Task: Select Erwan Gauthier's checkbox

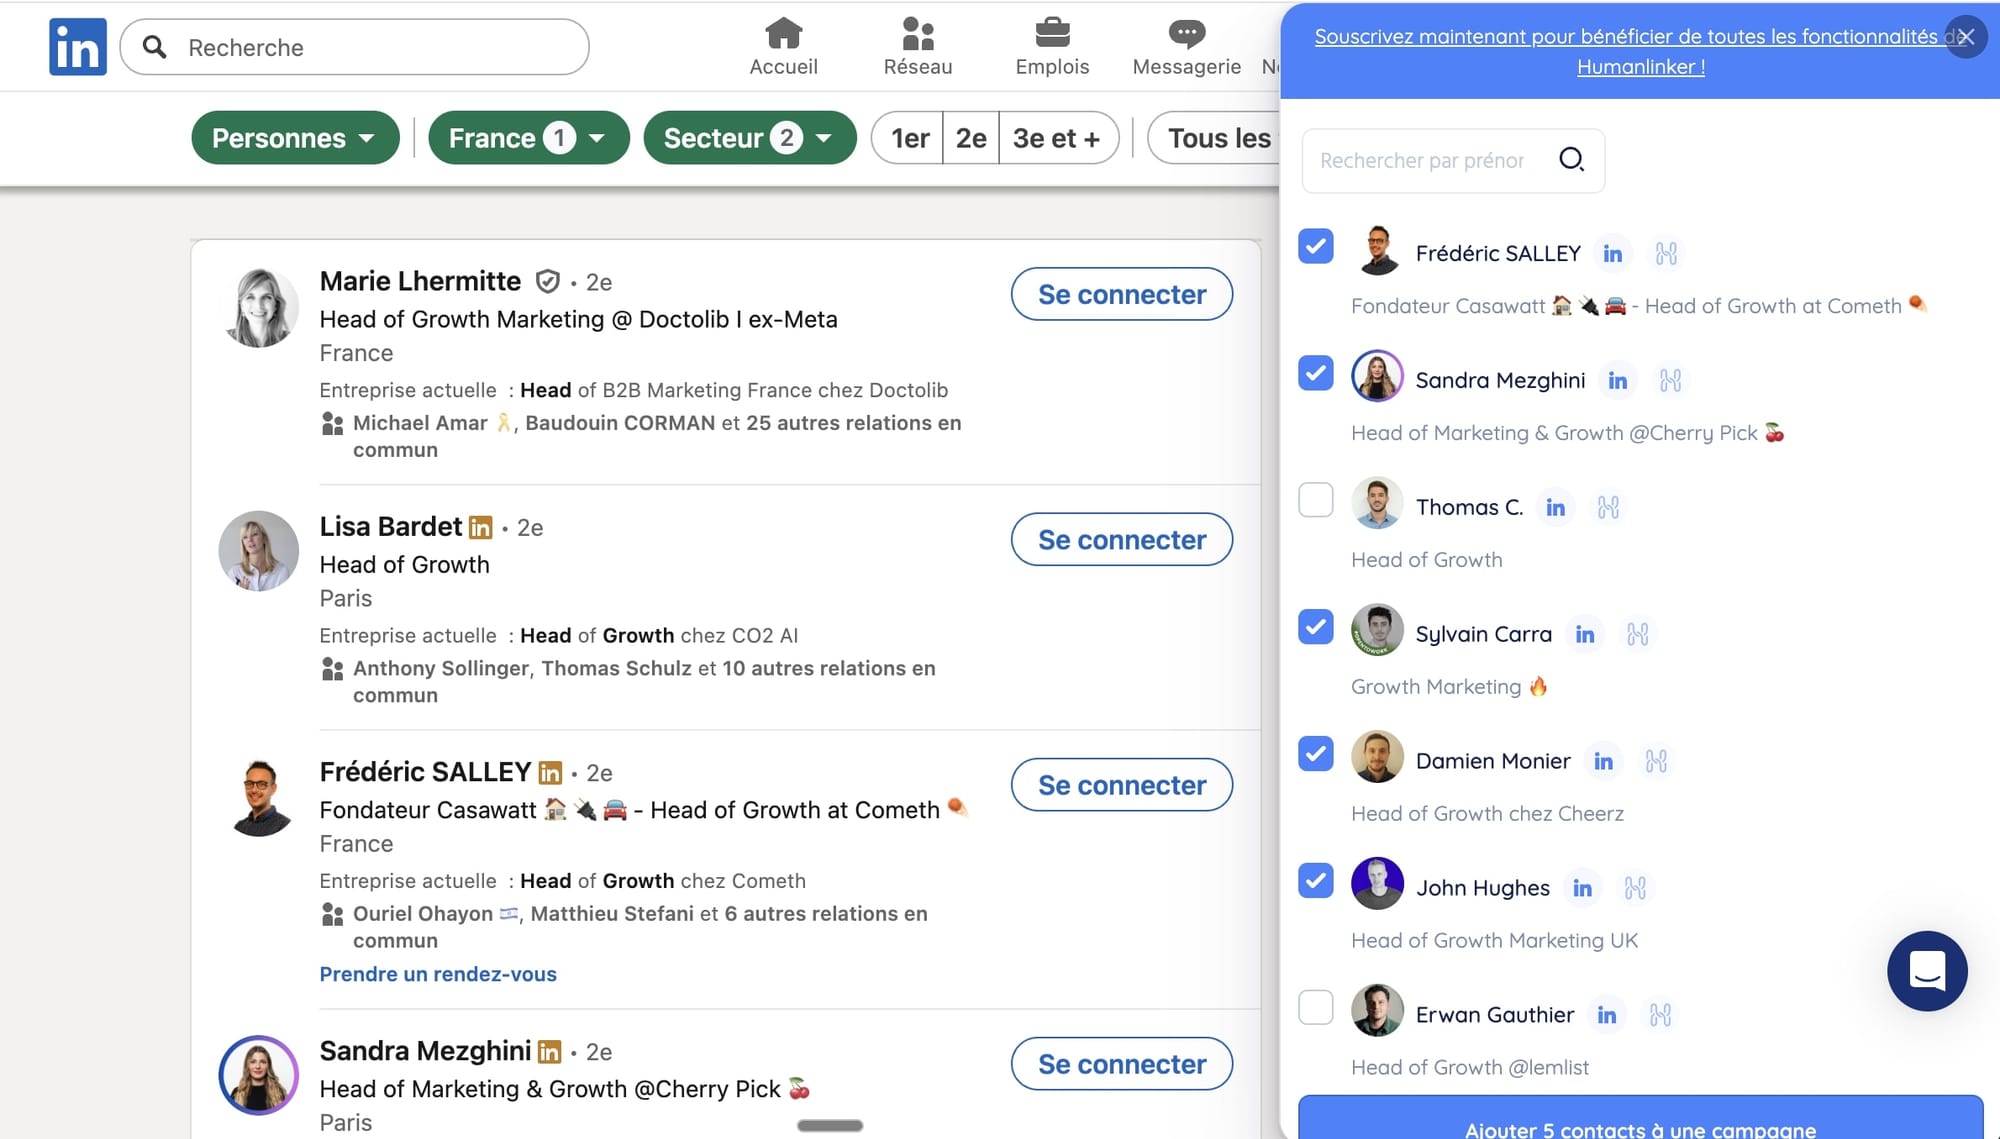Action: (1315, 1008)
